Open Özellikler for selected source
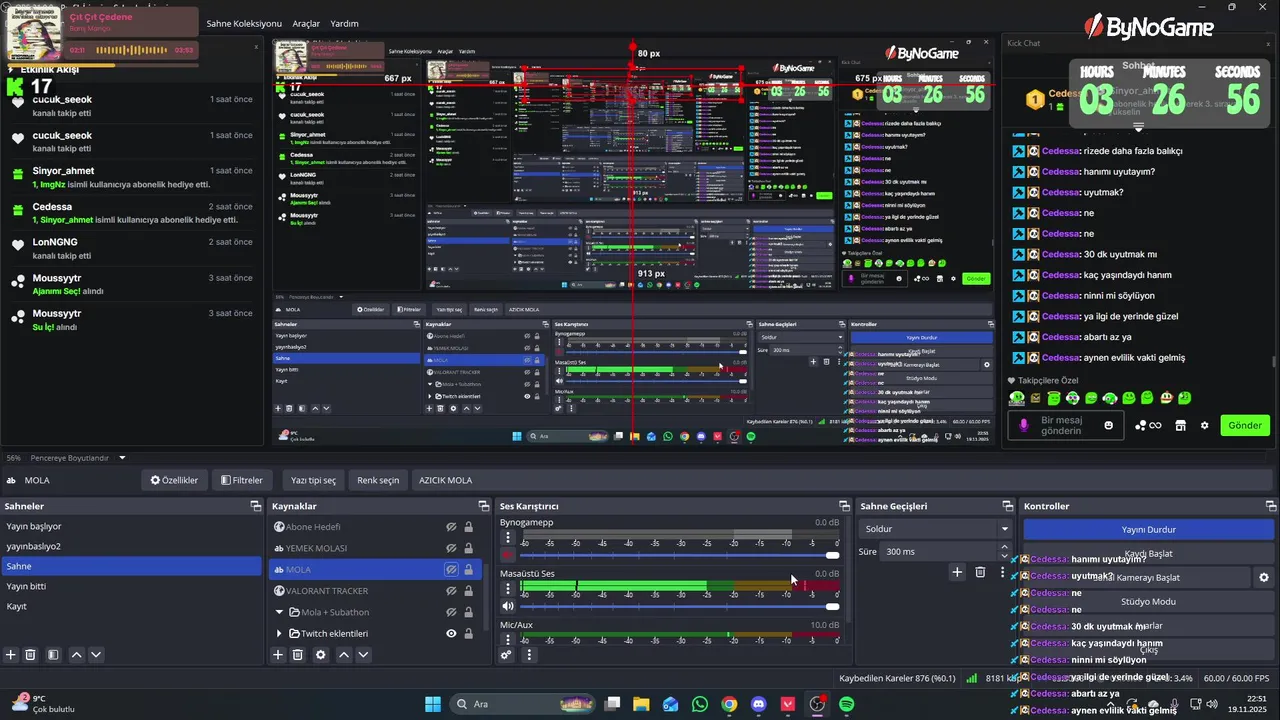Image resolution: width=1280 pixels, height=720 pixels. tap(174, 480)
